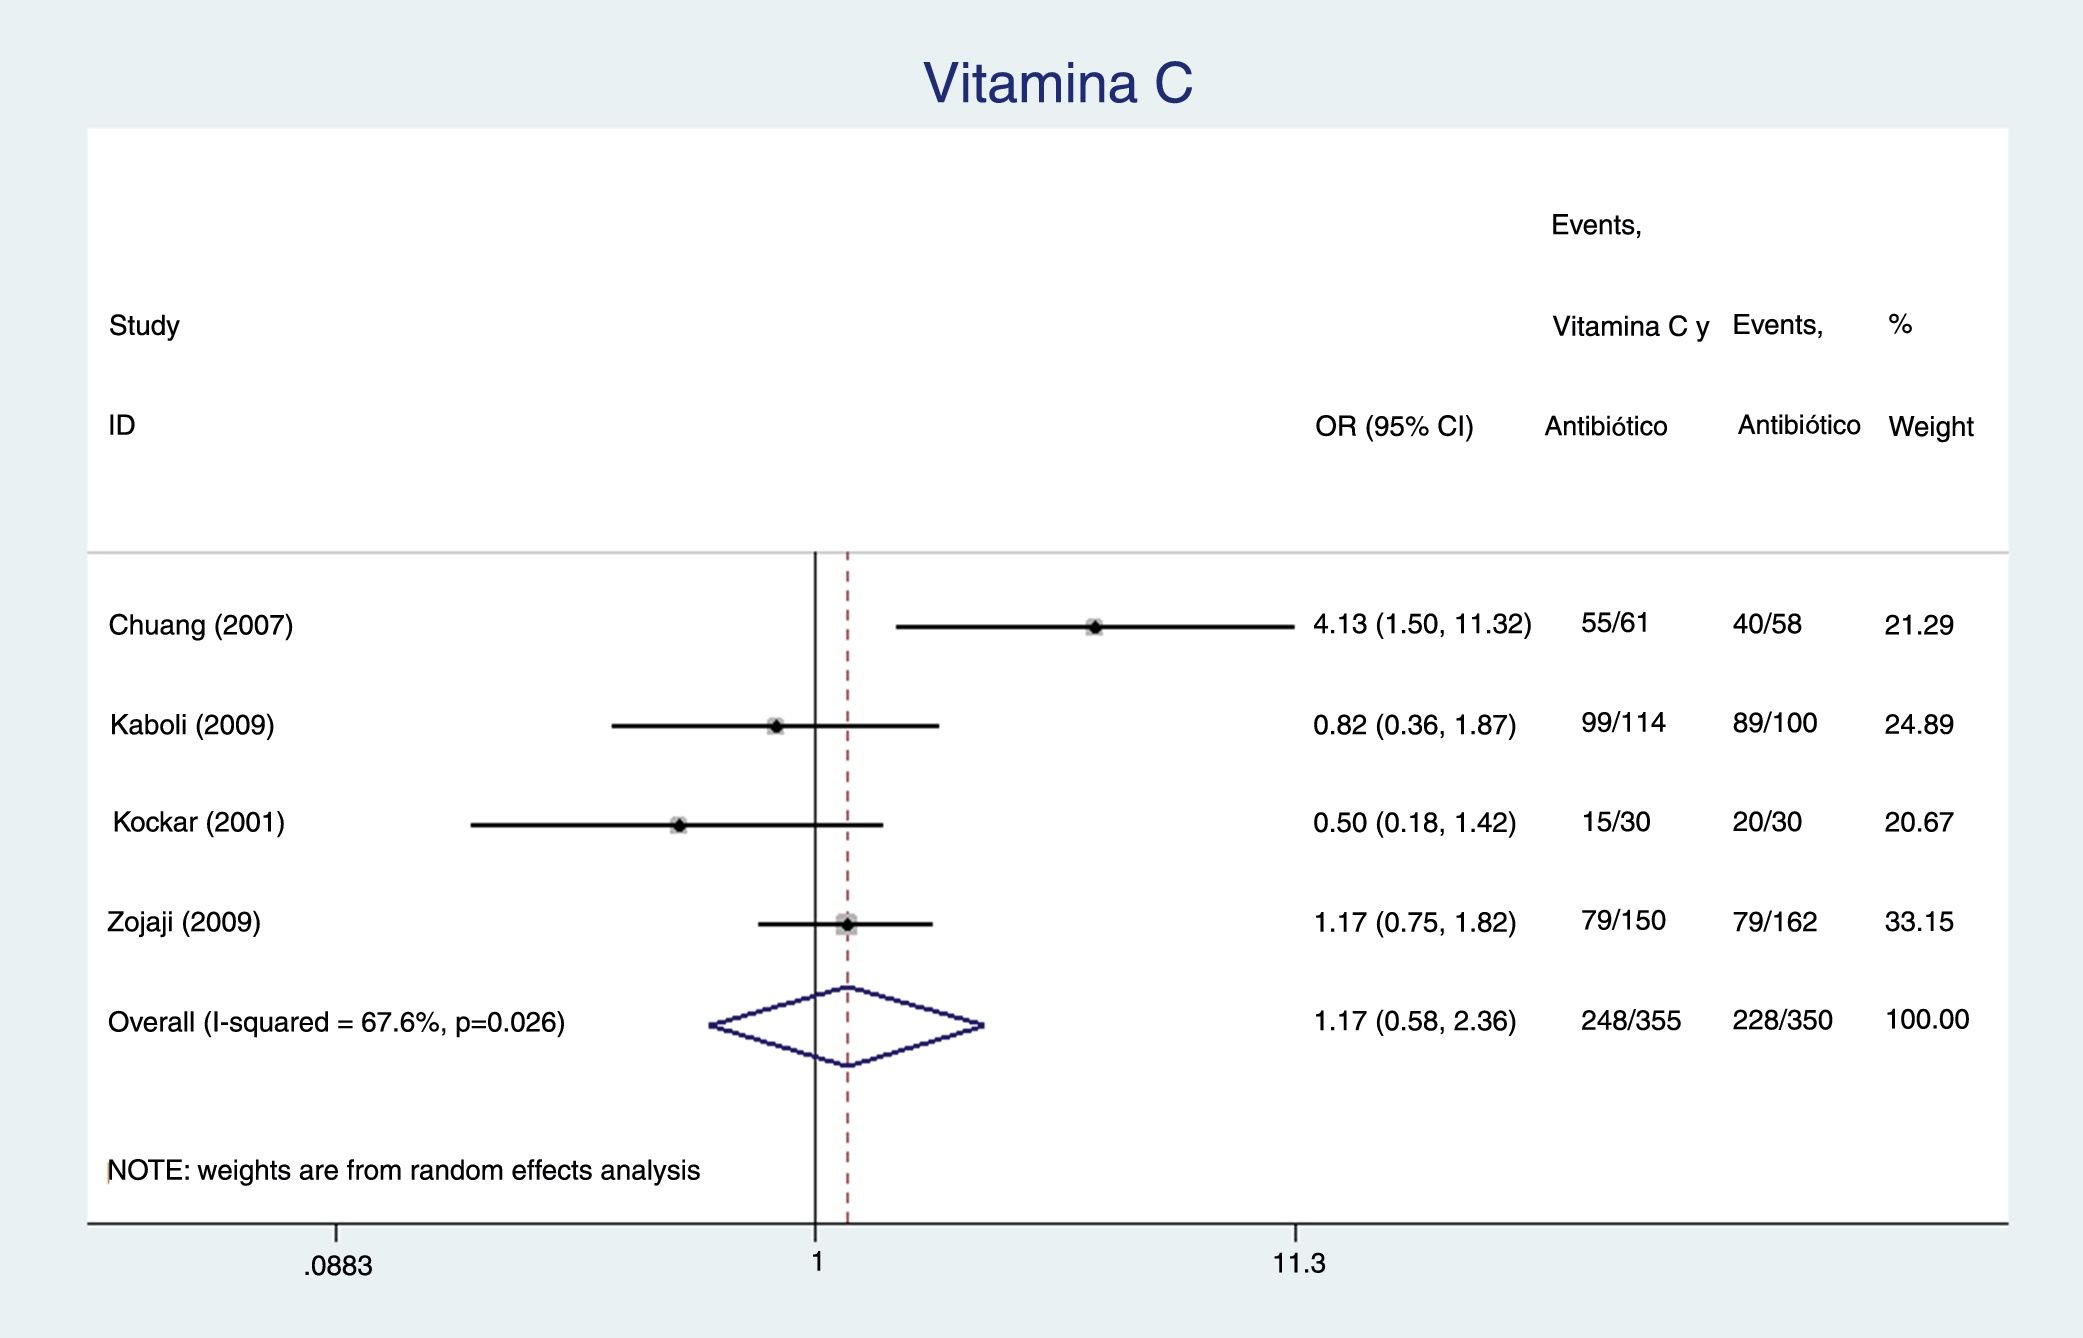Click the 100.00 total weight value
Image resolution: width=2083 pixels, height=1338 pixels.
pos(1926,1020)
